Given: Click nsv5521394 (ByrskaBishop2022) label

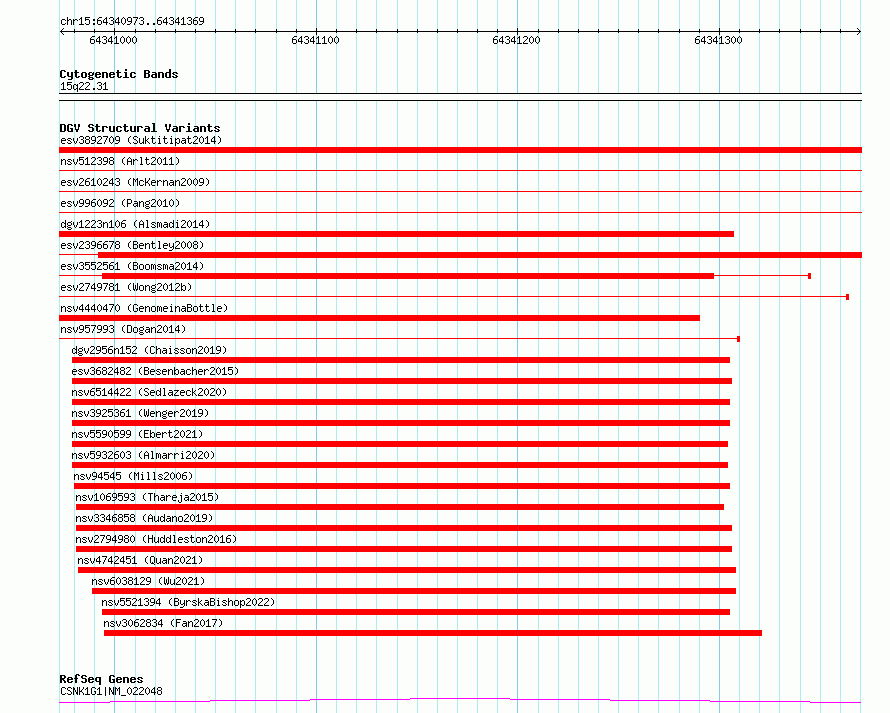Looking at the screenshot, I should [x=188, y=602].
